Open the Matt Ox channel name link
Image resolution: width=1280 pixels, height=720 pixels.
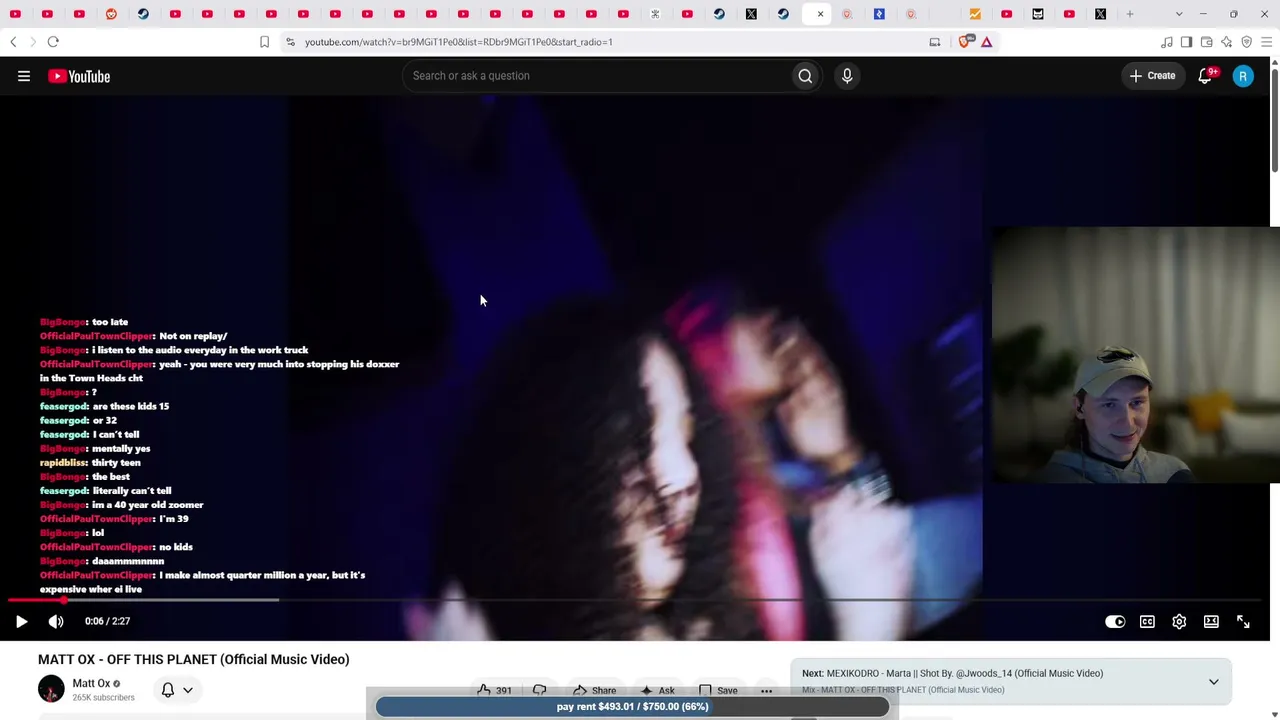click(x=91, y=684)
